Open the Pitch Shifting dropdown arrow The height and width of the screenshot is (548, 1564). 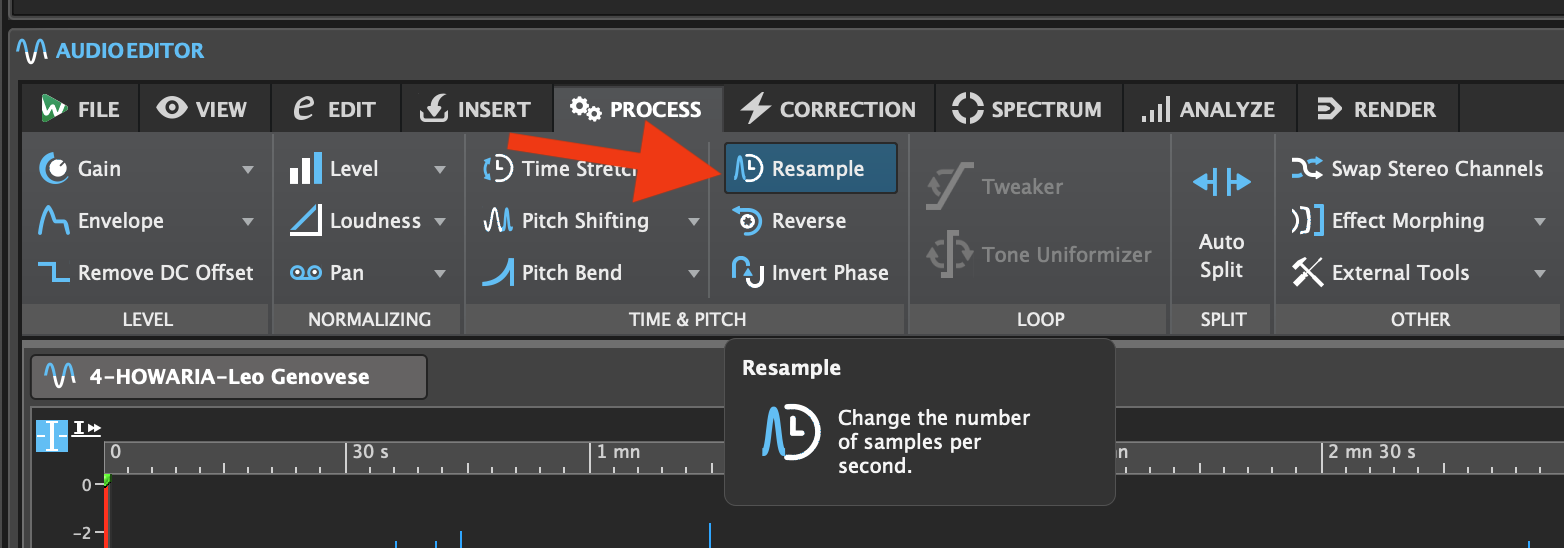pyautogui.click(x=694, y=221)
